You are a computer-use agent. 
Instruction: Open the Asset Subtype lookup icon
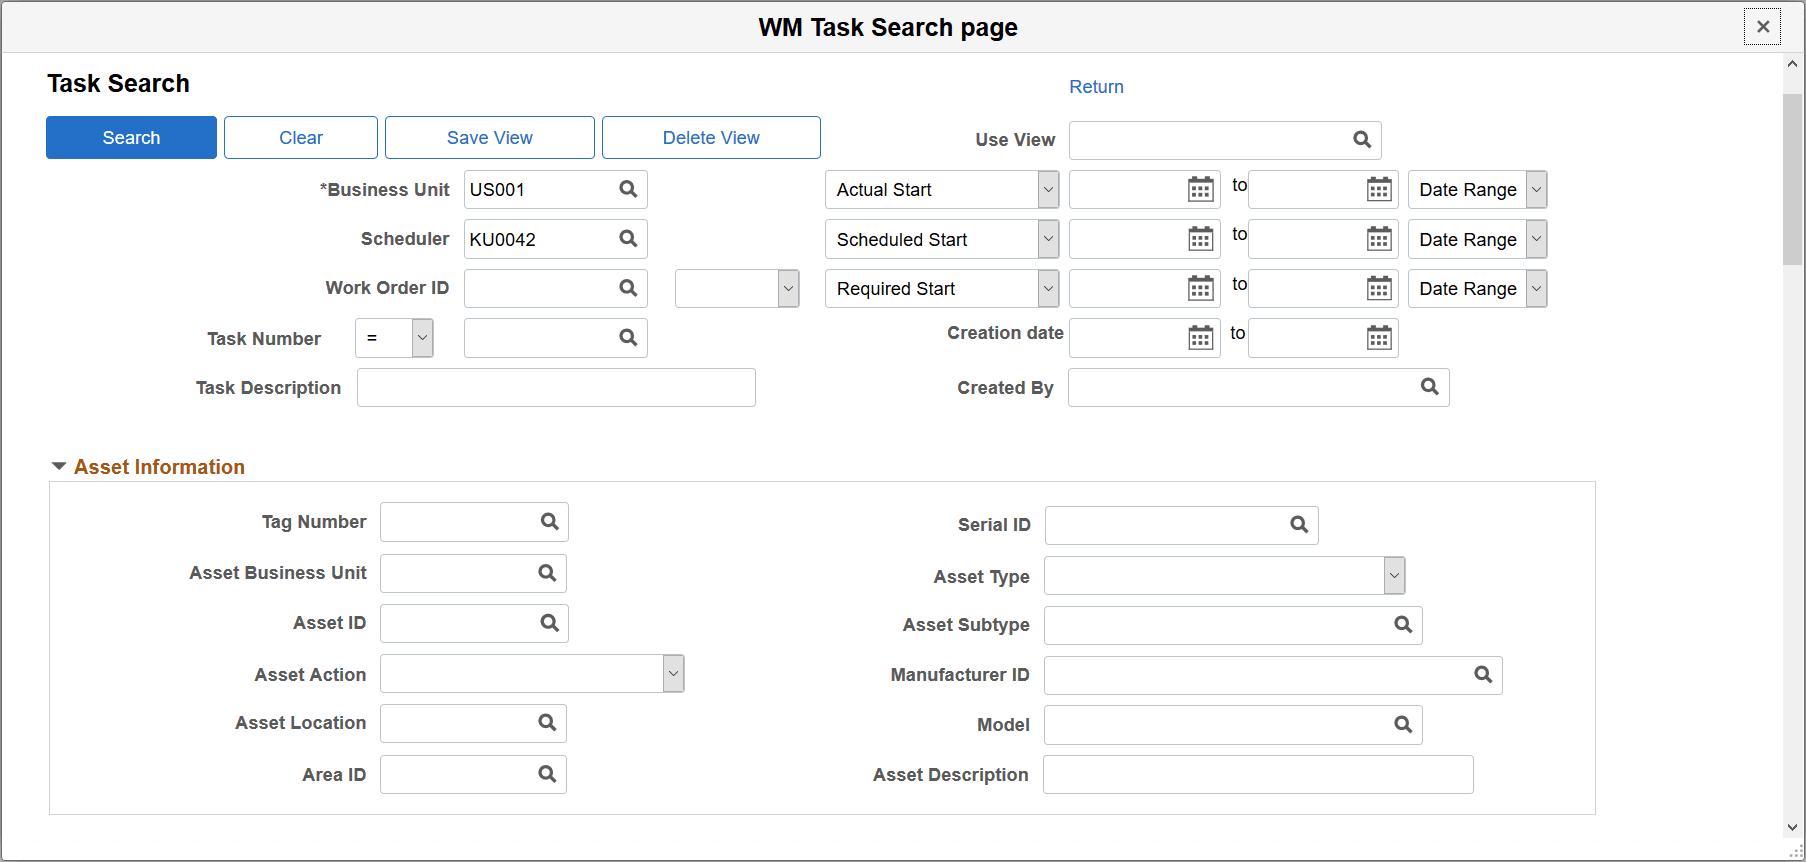(x=1403, y=625)
